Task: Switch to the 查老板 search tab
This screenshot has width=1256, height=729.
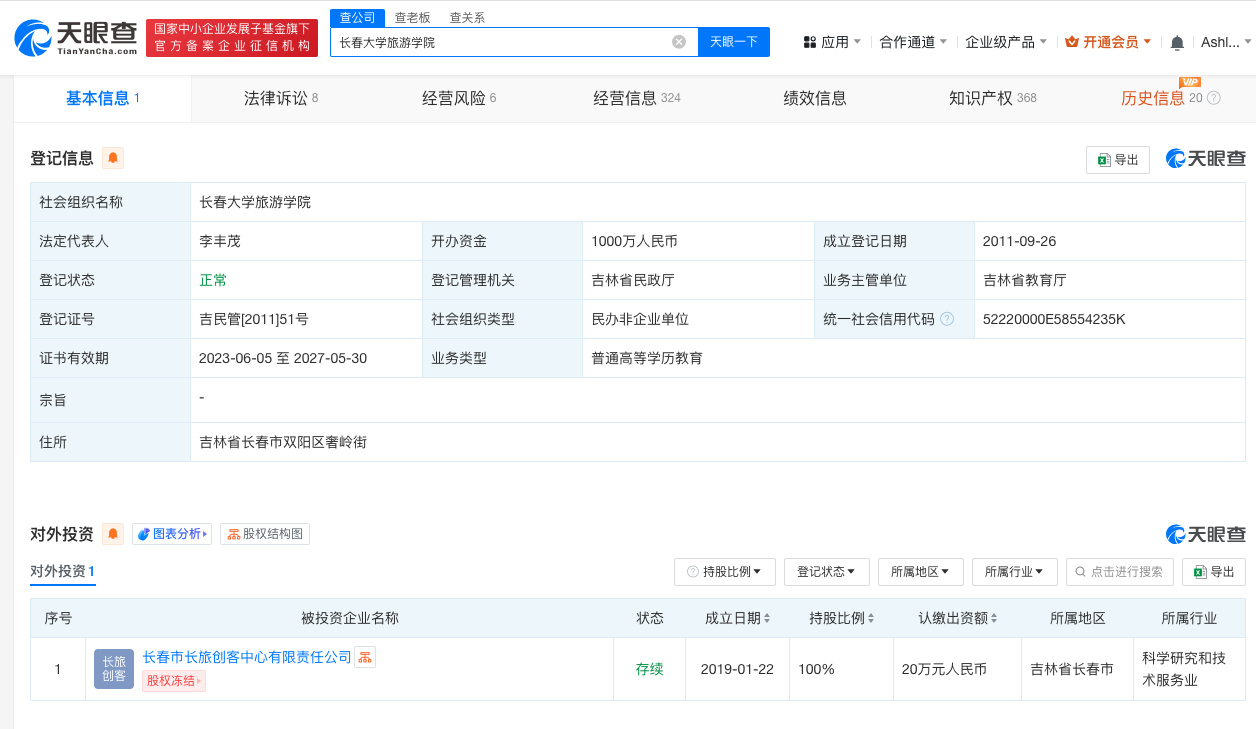Action: [x=412, y=17]
